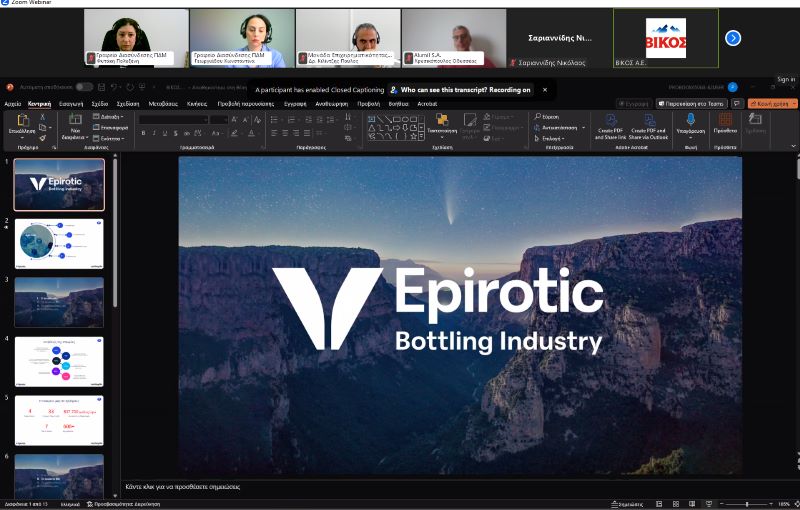
Task: Click the Paste (Επικόλληση) clipboard icon
Action: (x=22, y=121)
